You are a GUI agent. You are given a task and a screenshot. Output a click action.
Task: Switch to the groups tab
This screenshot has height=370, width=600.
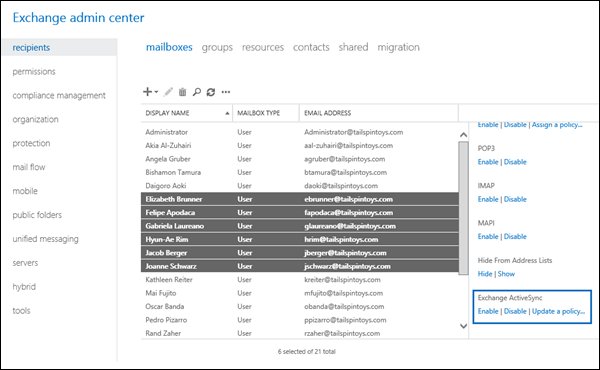tap(217, 47)
